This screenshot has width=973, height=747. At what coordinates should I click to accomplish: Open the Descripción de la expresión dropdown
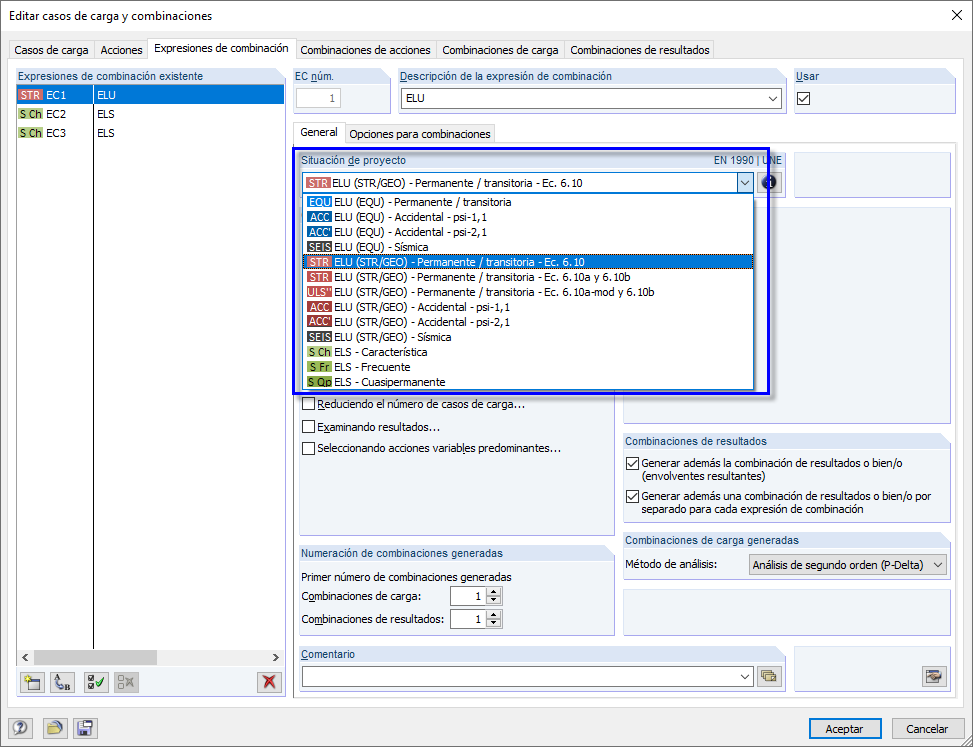tap(775, 98)
